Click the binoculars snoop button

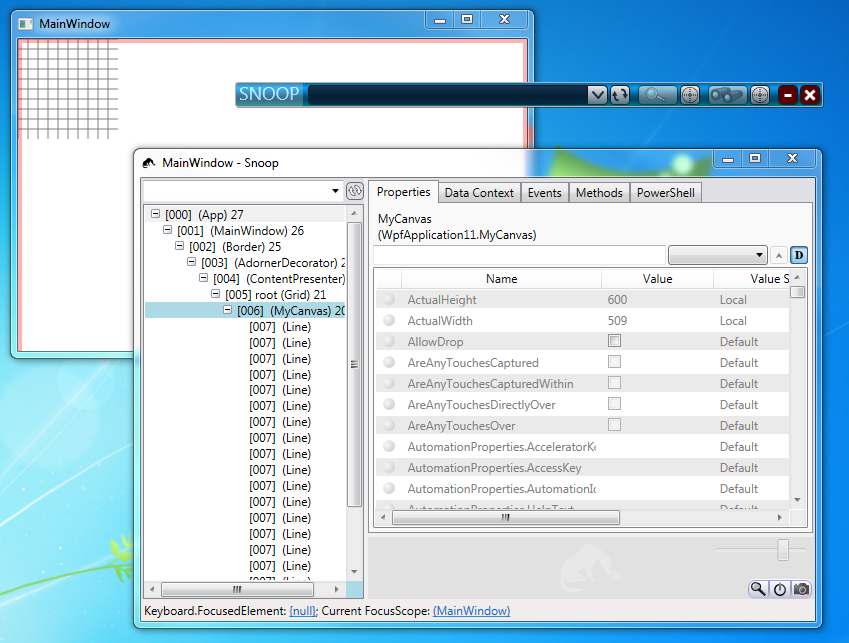pyautogui.click(x=727, y=95)
